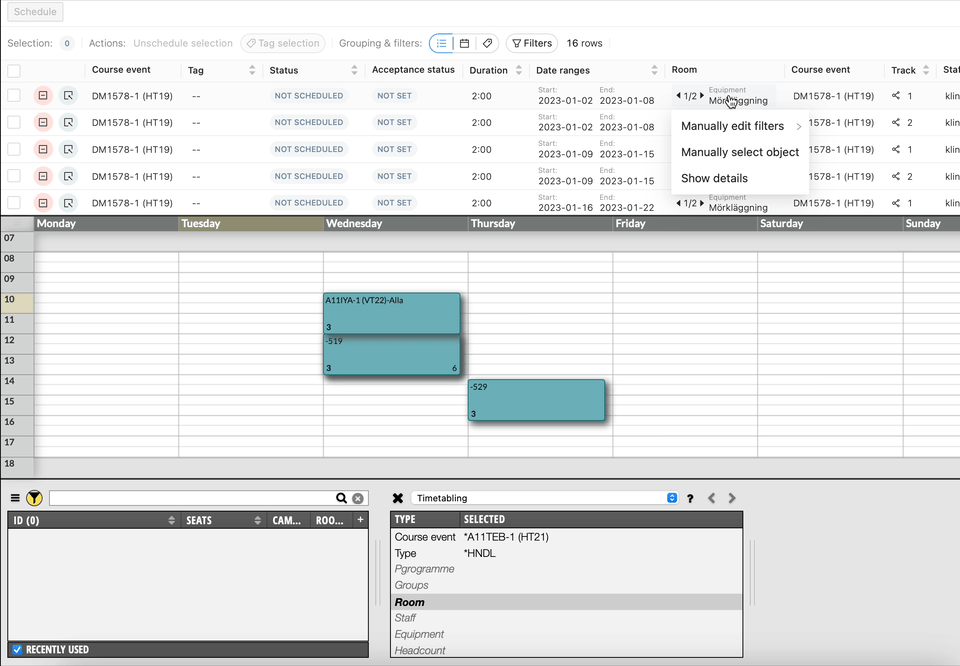960x666 pixels.
Task: Focus the object search input field
Action: (x=191, y=498)
